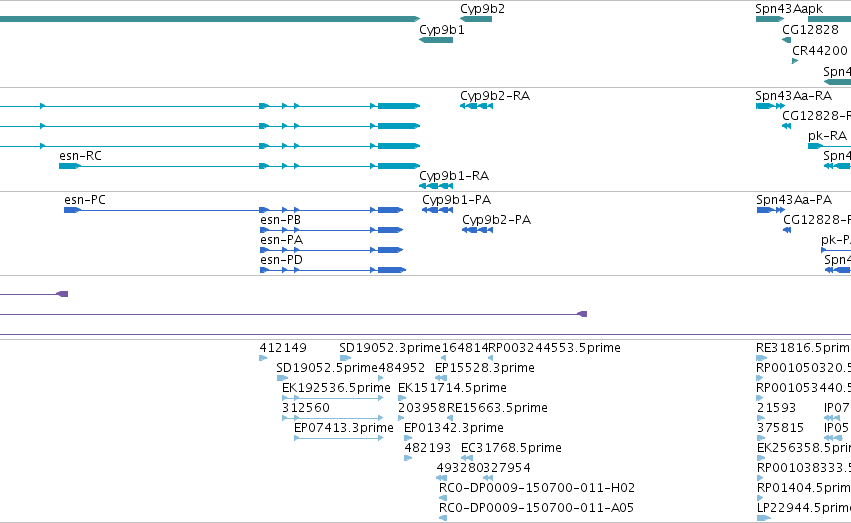Select the 412149 EST label
This screenshot has width=851, height=523.
[283, 348]
